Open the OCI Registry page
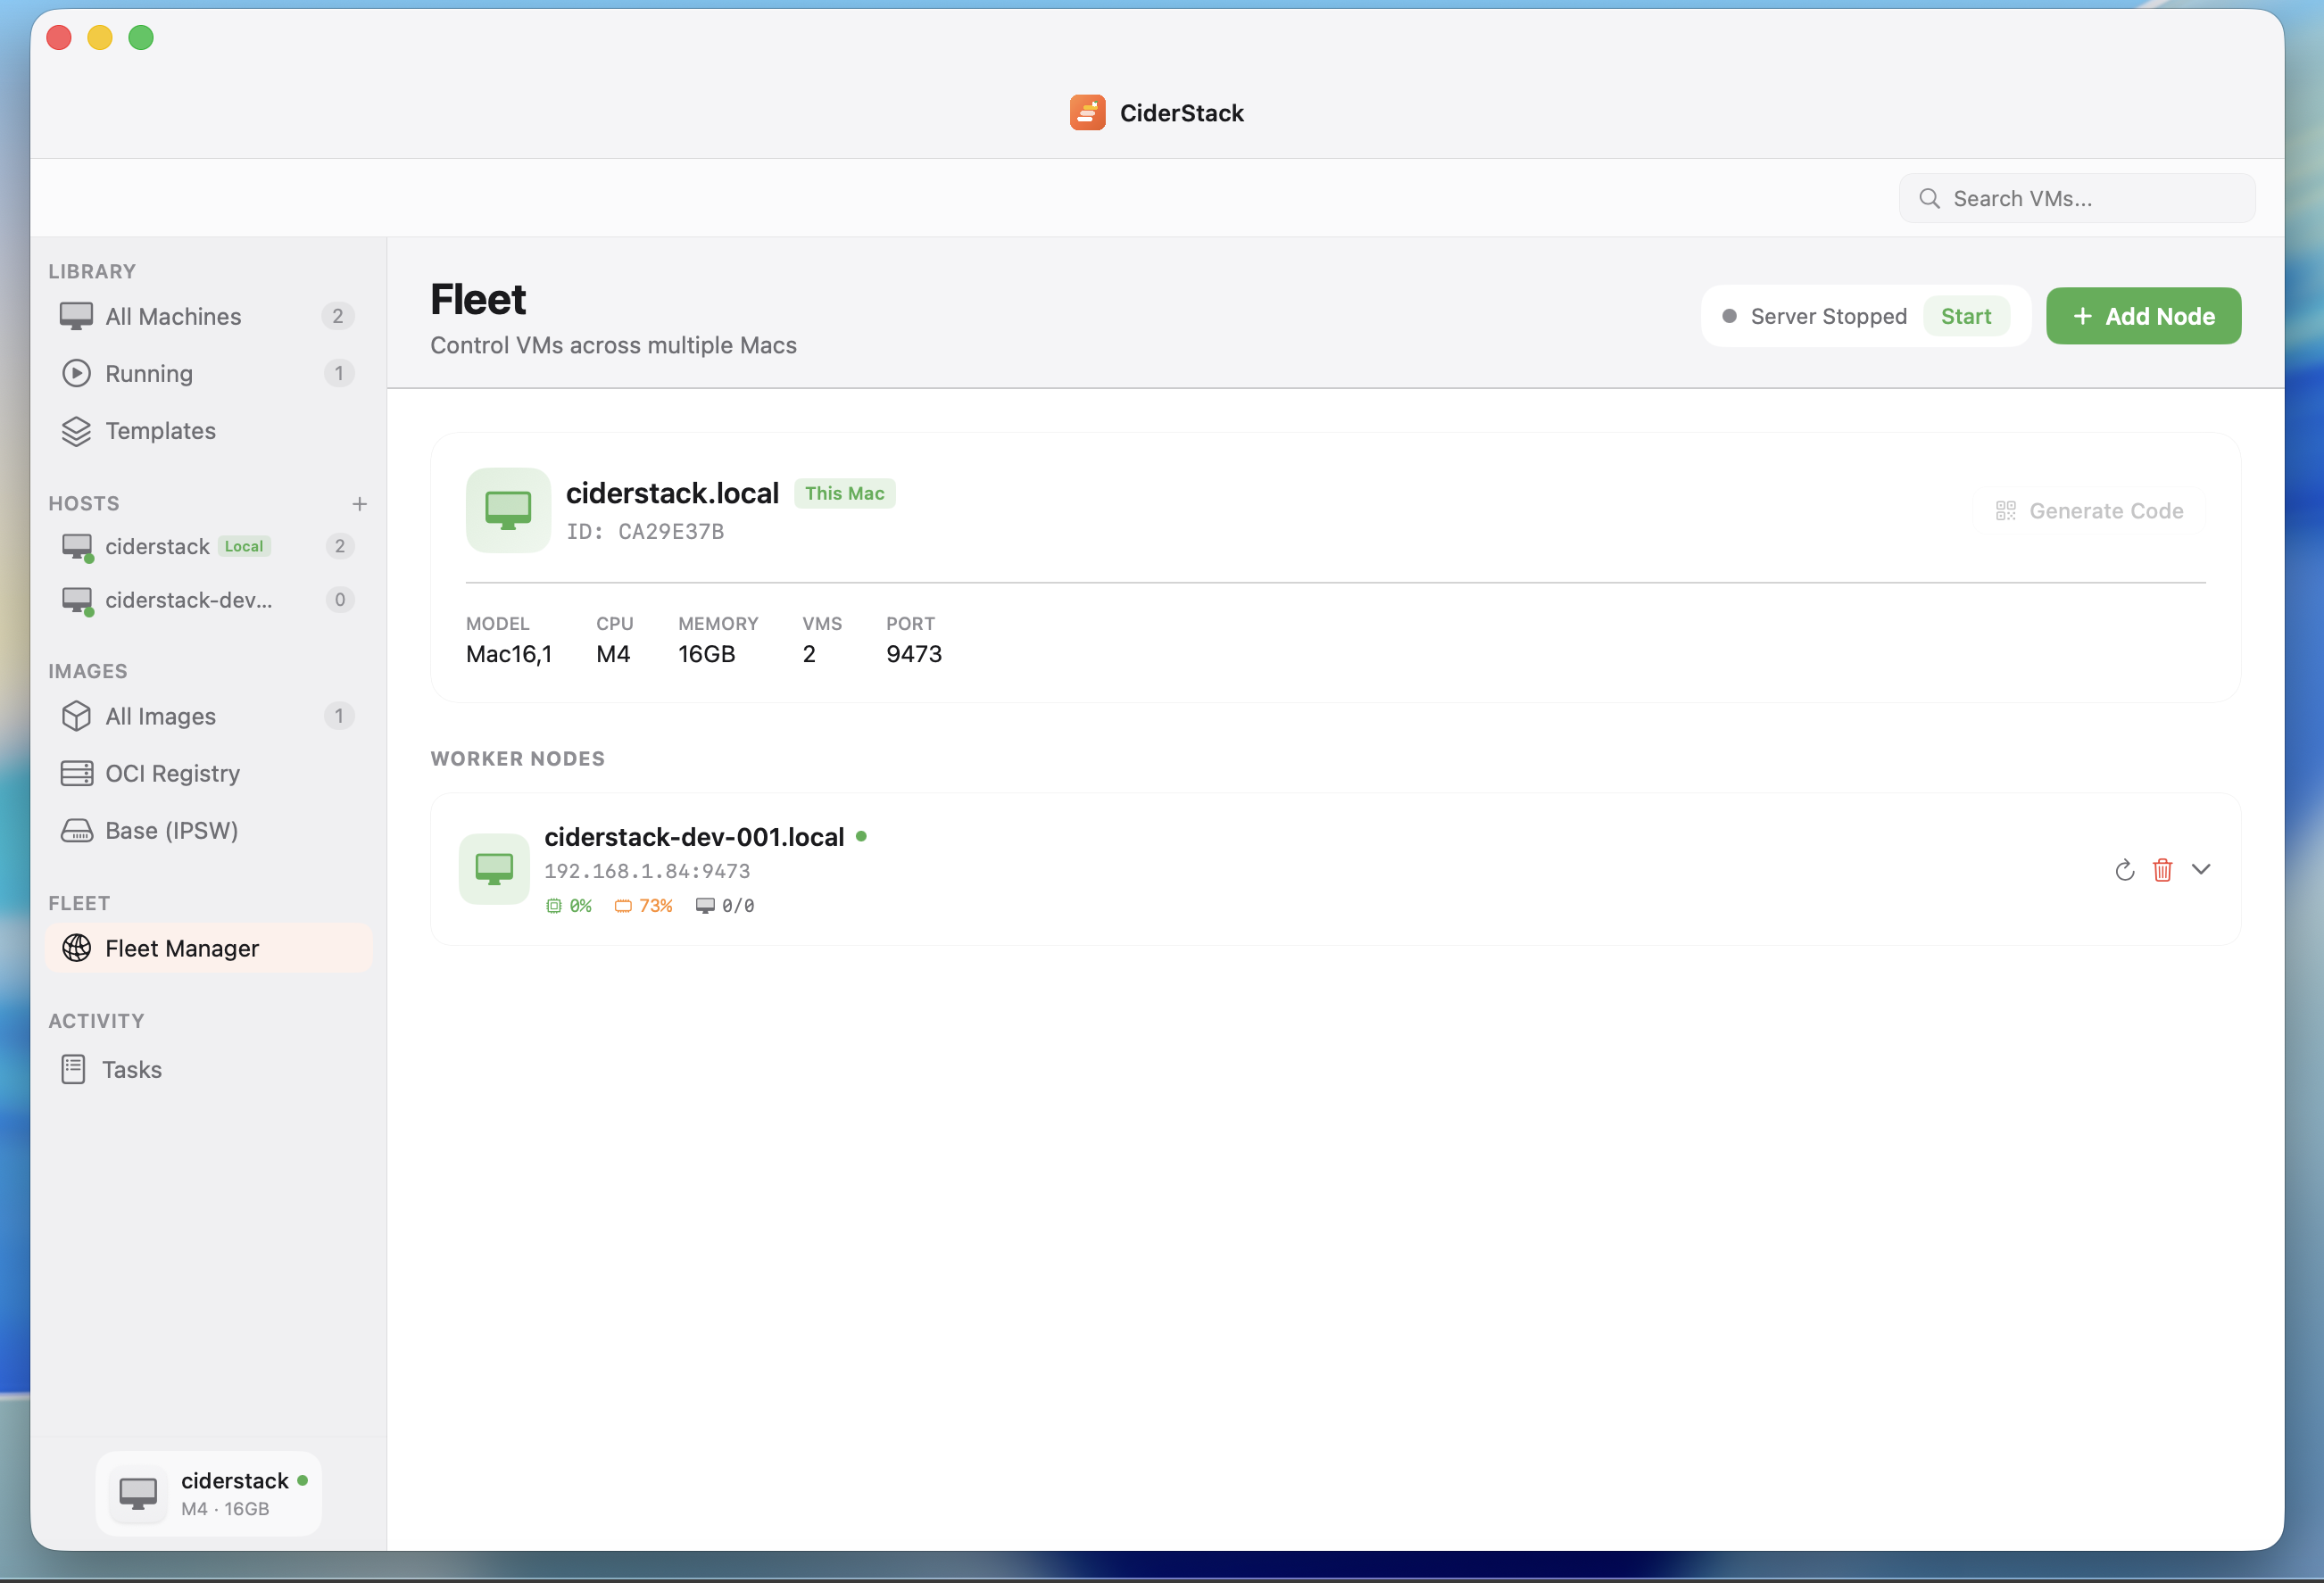2324x1583 pixels. click(x=172, y=773)
